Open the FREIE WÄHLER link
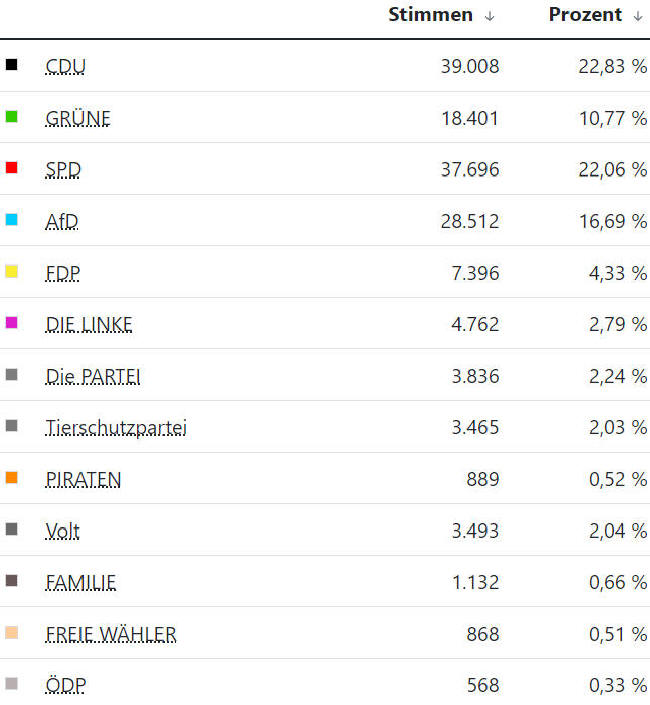Screen dimensions: 650x705 [x=111, y=634]
